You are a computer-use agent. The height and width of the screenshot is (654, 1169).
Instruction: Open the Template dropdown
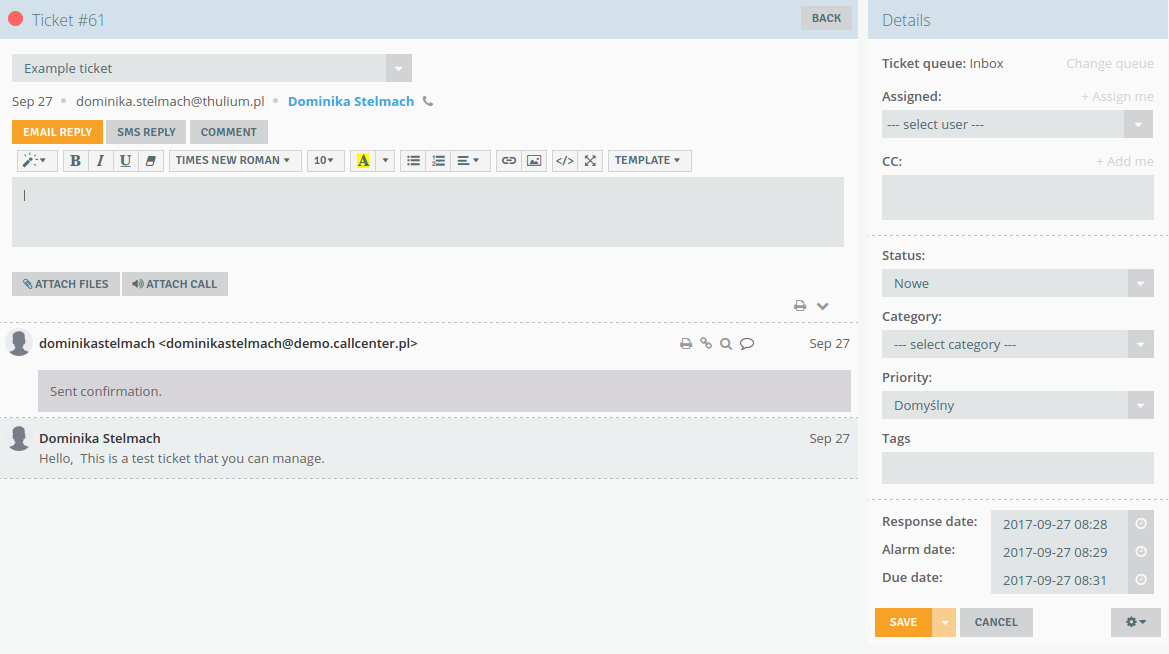649,160
